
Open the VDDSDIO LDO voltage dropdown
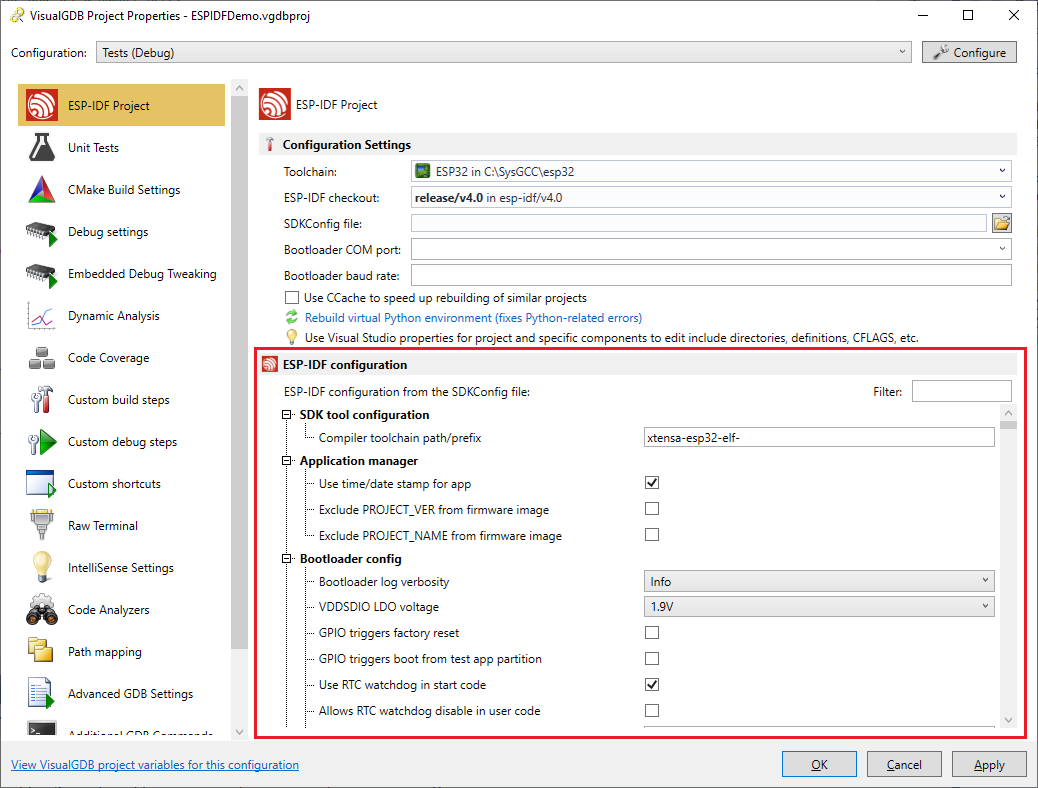point(819,606)
